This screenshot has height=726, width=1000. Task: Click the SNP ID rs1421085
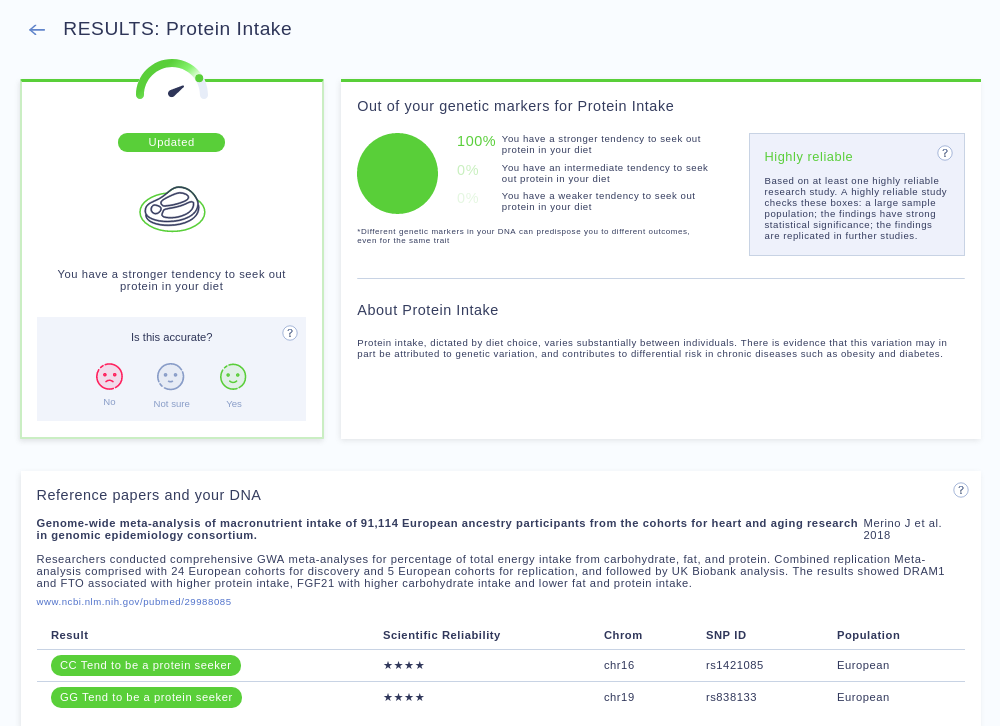click(735, 665)
